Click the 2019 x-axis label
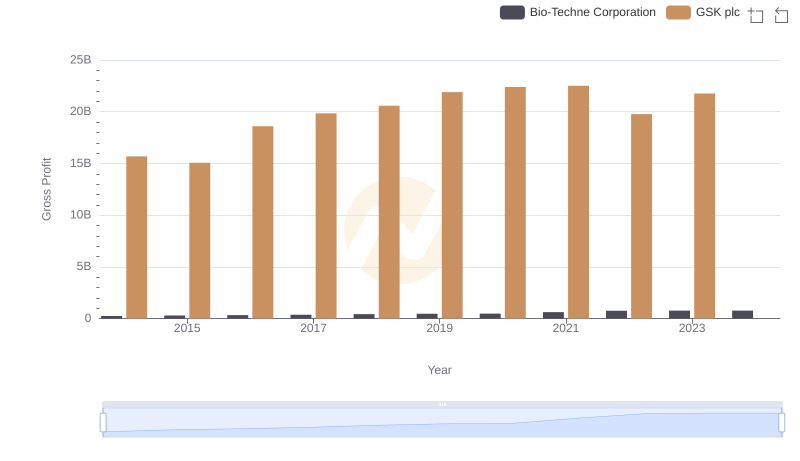This screenshot has height=461, width=800. click(x=439, y=328)
